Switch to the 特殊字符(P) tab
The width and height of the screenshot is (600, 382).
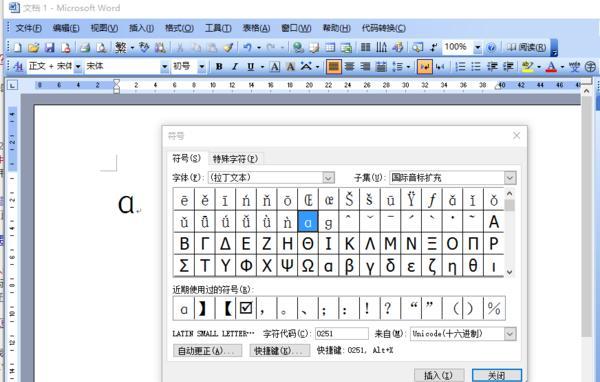pyautogui.click(x=235, y=158)
